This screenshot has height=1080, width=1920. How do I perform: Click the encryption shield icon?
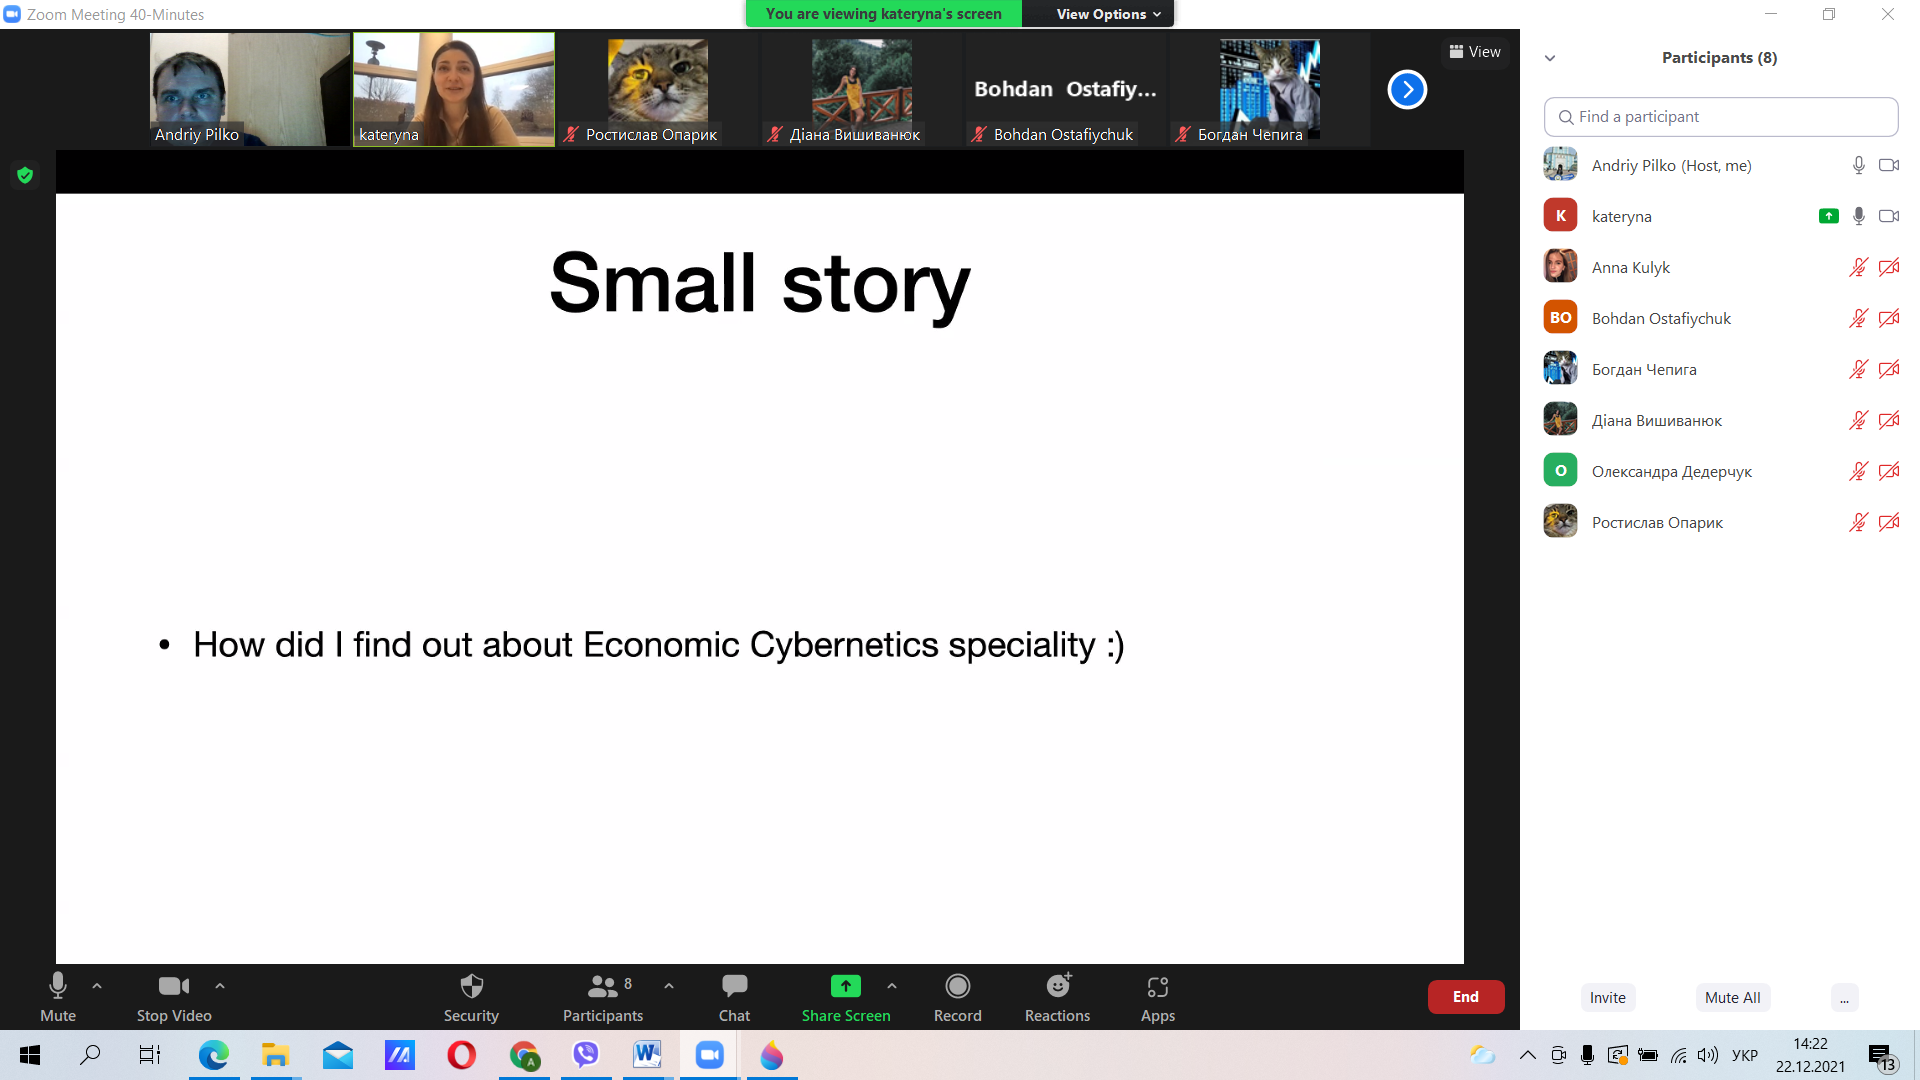point(25,175)
